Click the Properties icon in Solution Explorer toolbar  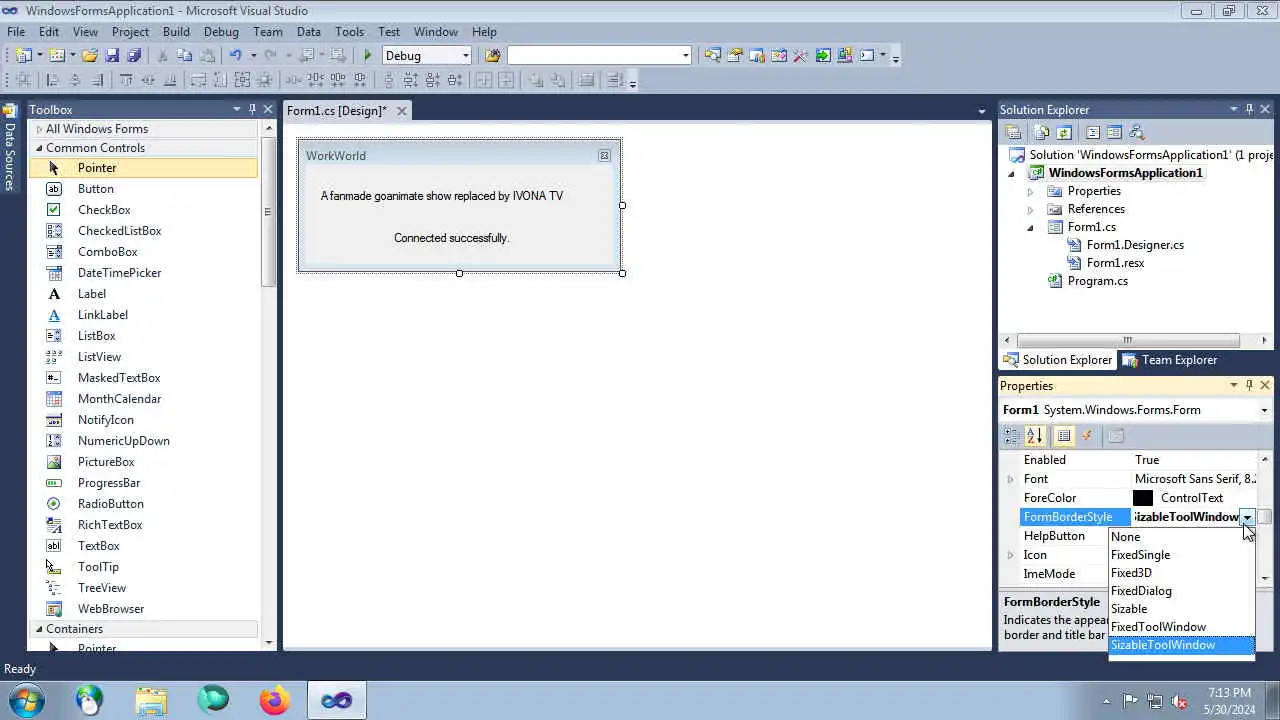pos(1013,132)
